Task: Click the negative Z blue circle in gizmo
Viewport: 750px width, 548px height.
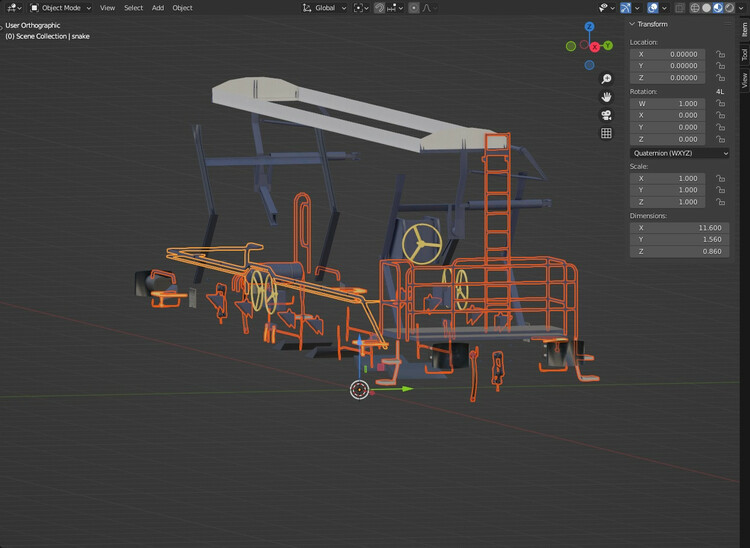Action: (x=589, y=65)
